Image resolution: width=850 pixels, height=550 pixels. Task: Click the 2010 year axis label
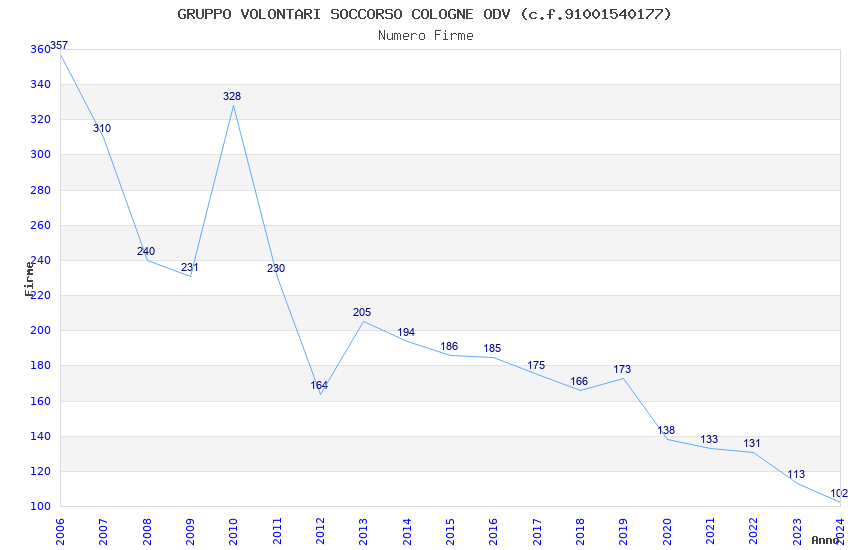(x=233, y=532)
